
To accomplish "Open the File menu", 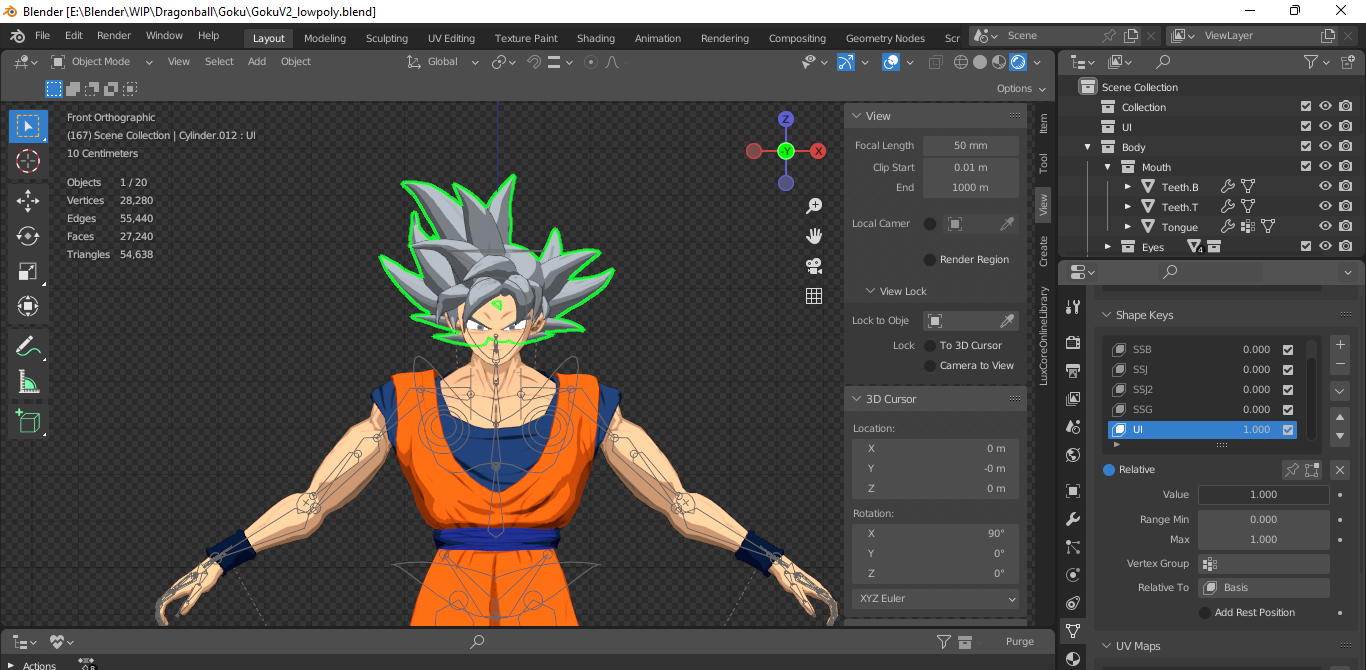I will click(42, 36).
